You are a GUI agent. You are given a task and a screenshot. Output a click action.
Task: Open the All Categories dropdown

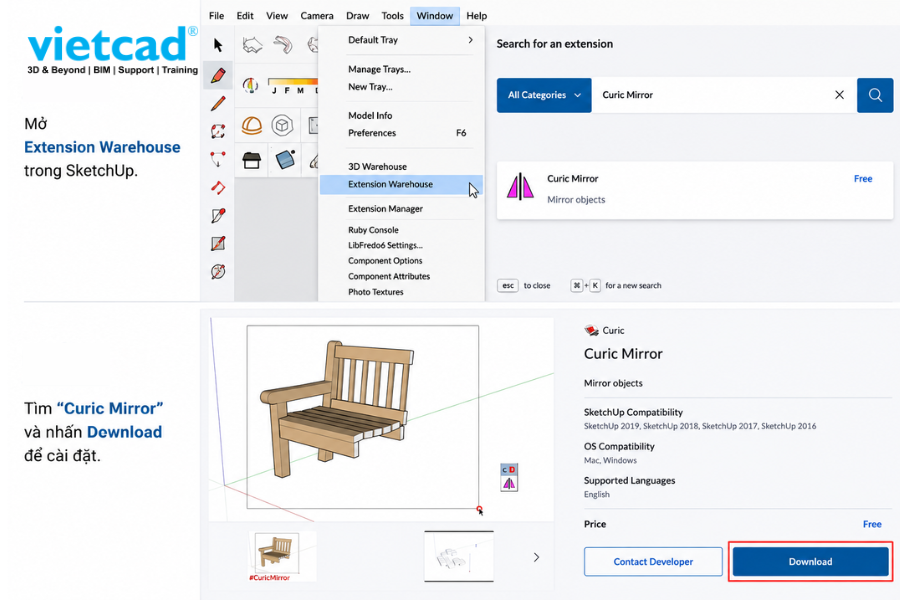[544, 95]
